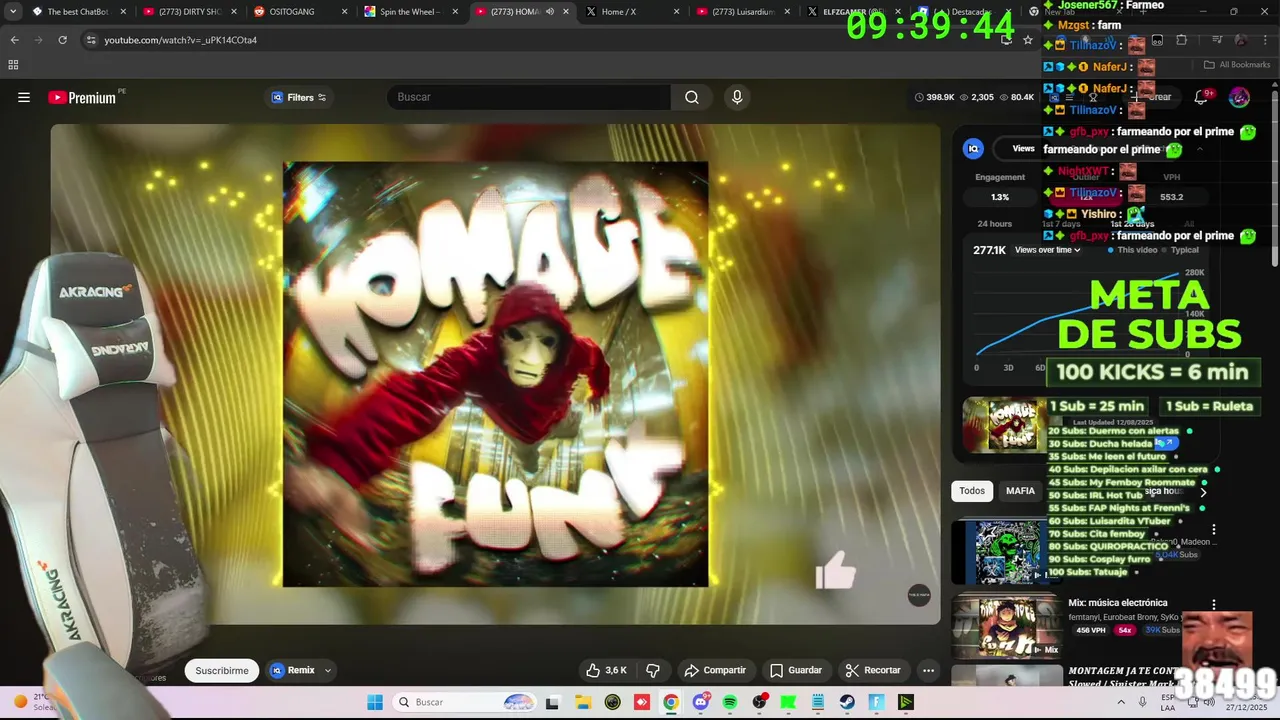Select the MAFIA filter chip
The height and width of the screenshot is (720, 1280).
tap(1020, 491)
